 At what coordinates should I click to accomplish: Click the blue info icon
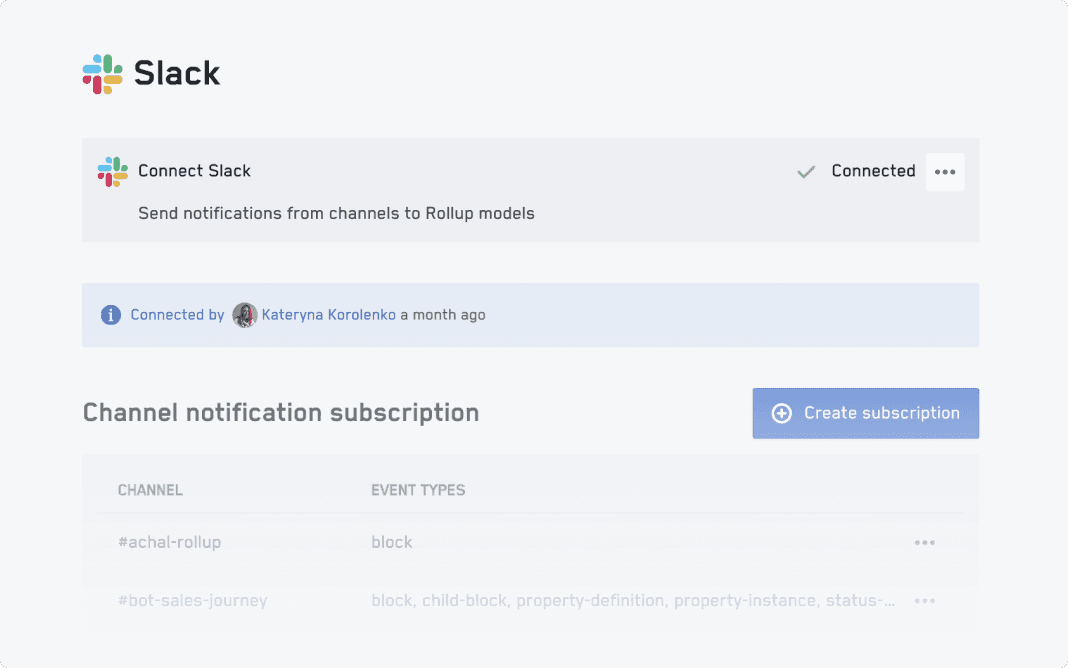[111, 315]
